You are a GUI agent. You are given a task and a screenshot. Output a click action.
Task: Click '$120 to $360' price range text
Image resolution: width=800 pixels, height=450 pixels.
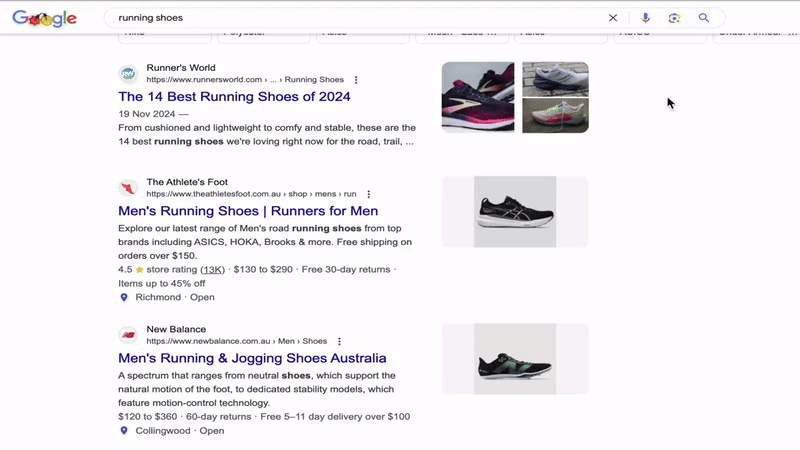pos(147,417)
